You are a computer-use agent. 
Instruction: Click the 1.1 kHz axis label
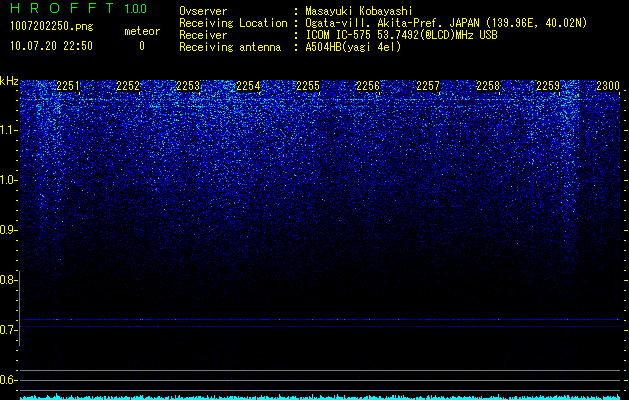coord(8,130)
